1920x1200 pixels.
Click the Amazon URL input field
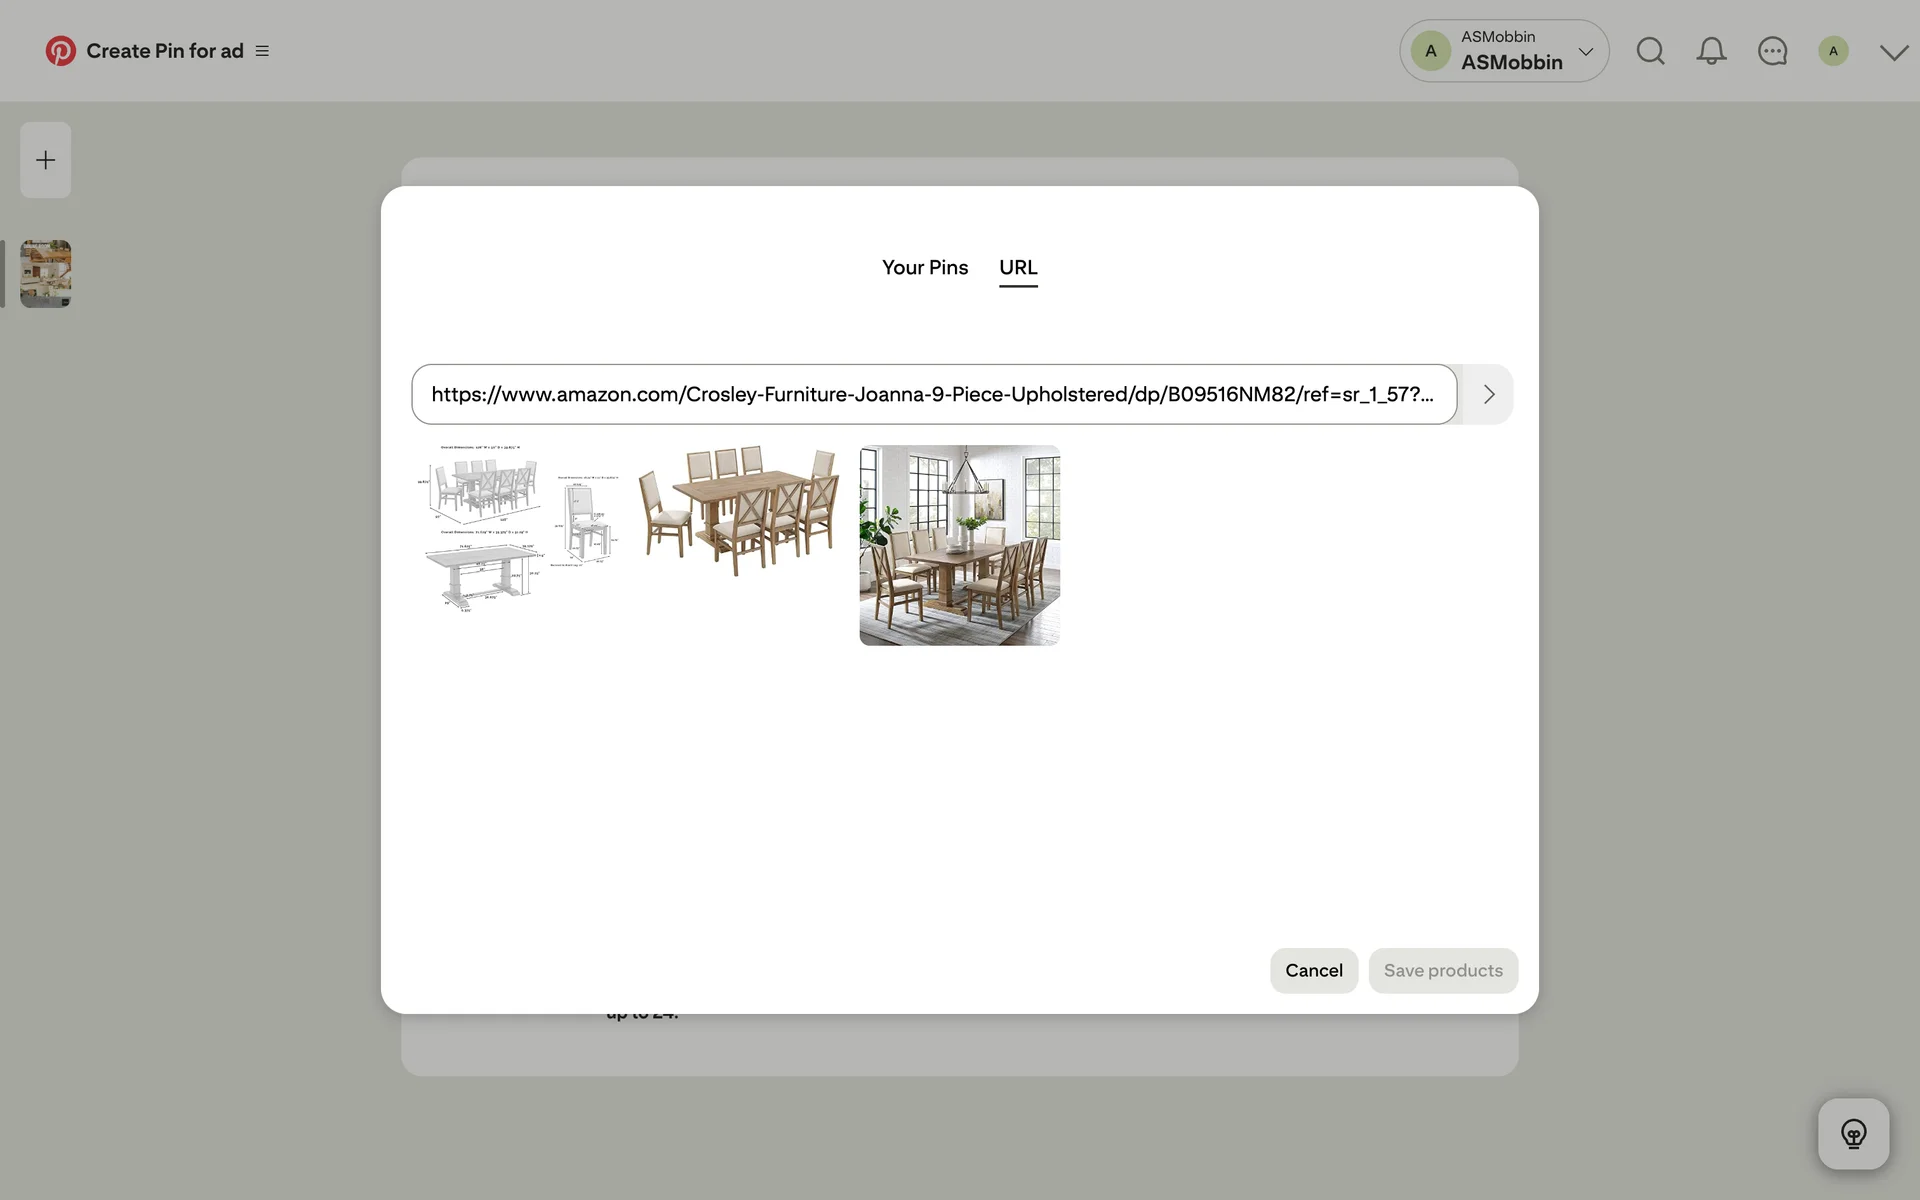click(x=932, y=394)
